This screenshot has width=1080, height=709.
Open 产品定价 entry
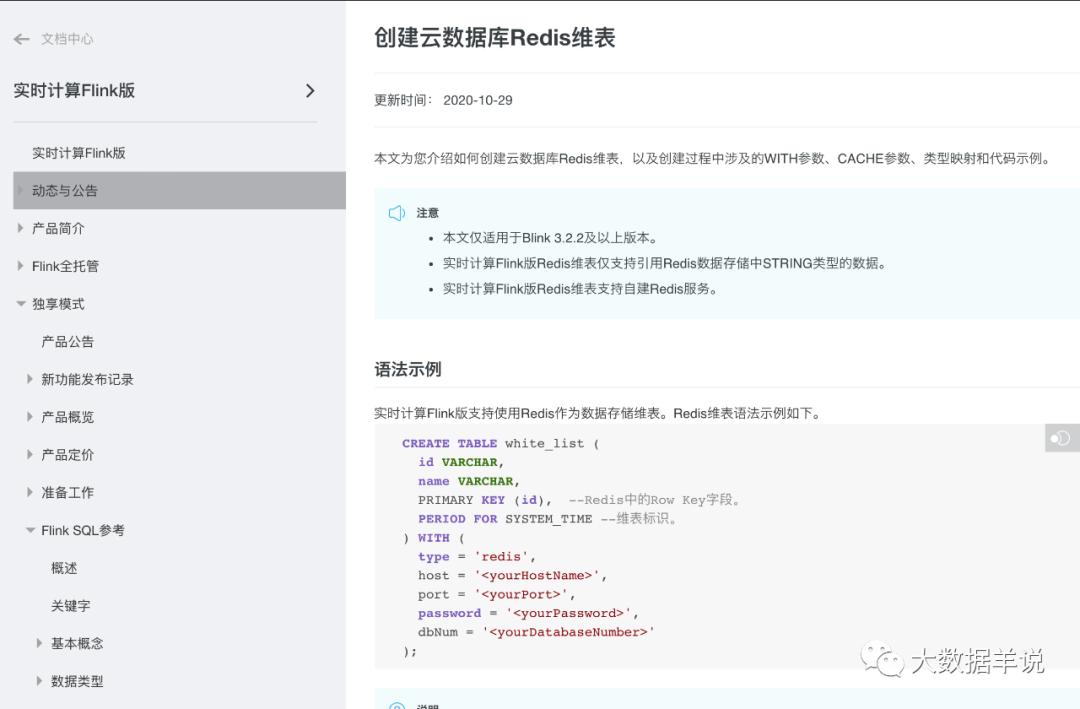click(x=68, y=455)
